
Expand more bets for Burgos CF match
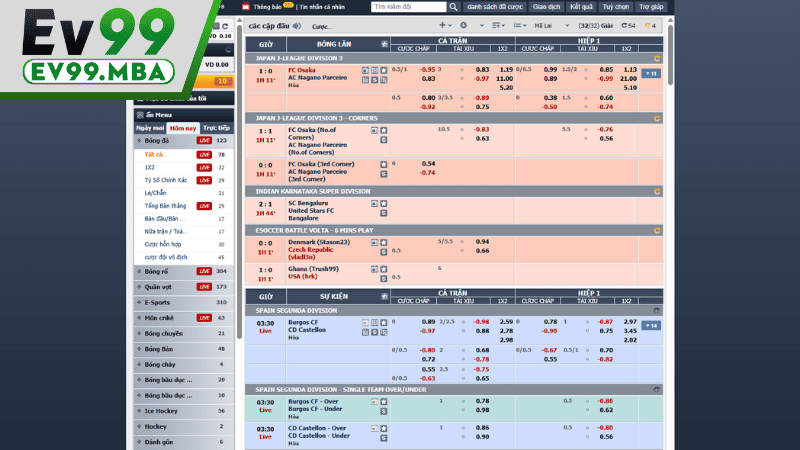tap(652, 325)
